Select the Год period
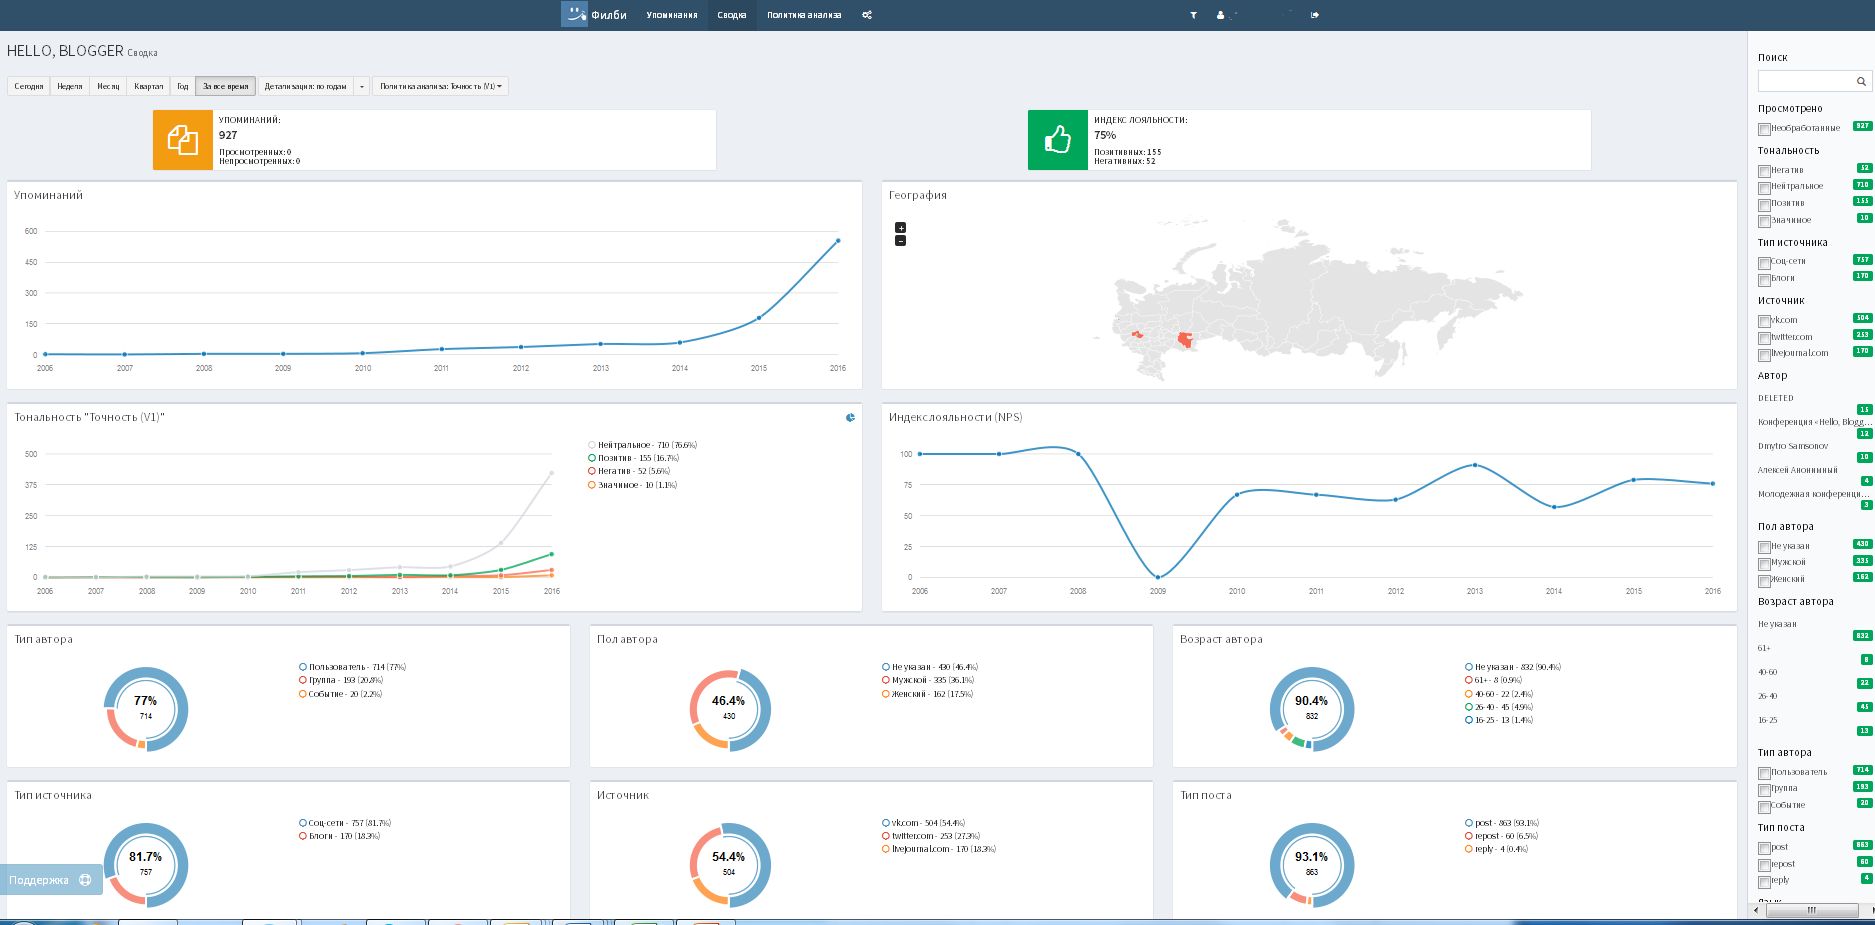This screenshot has width=1875, height=925. click(183, 86)
